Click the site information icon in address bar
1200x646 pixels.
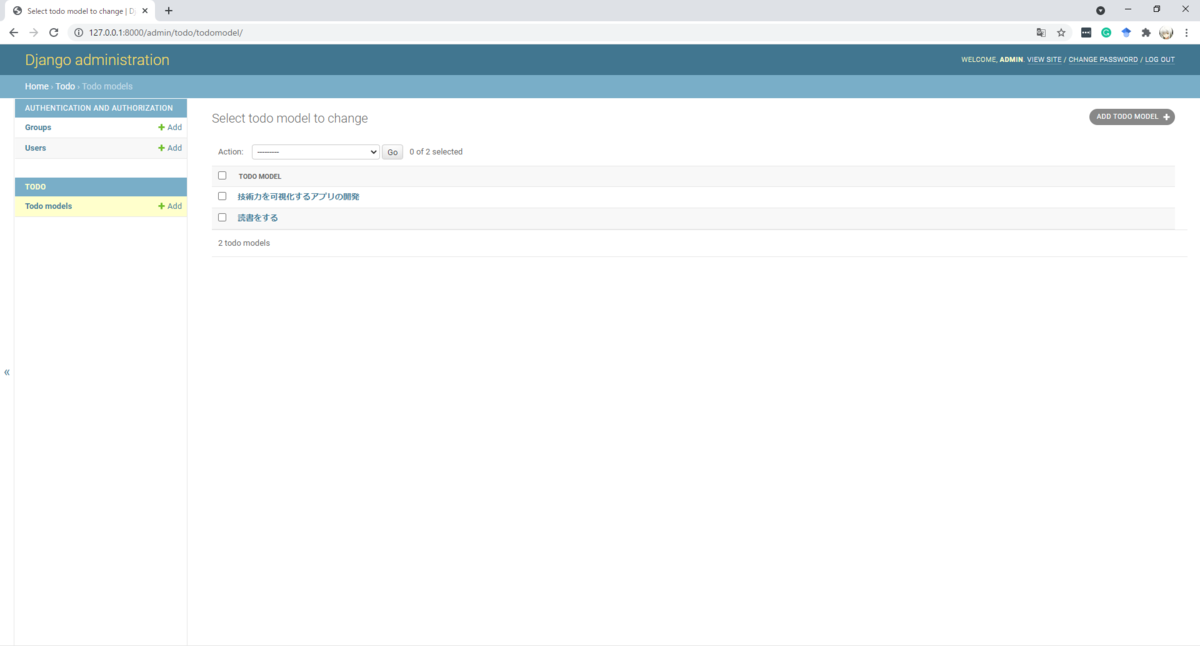(79, 32)
